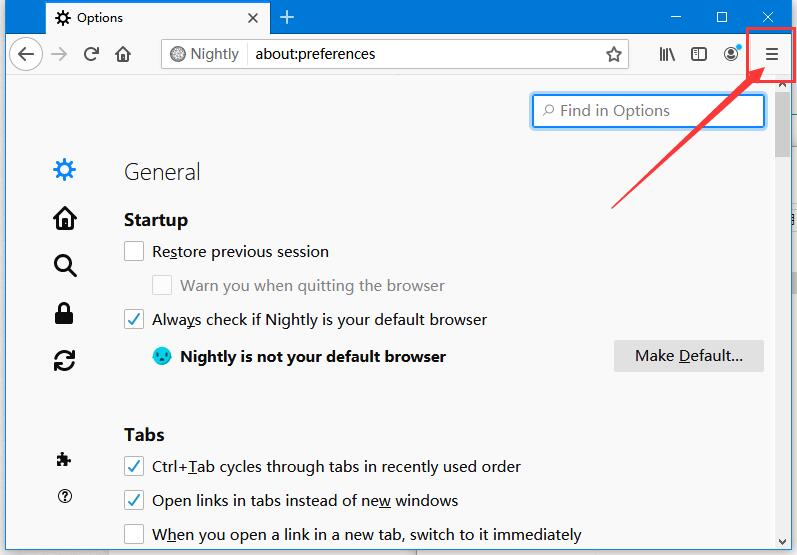Focus the Find in Options search field
The image size is (797, 555).
pyautogui.click(x=648, y=111)
